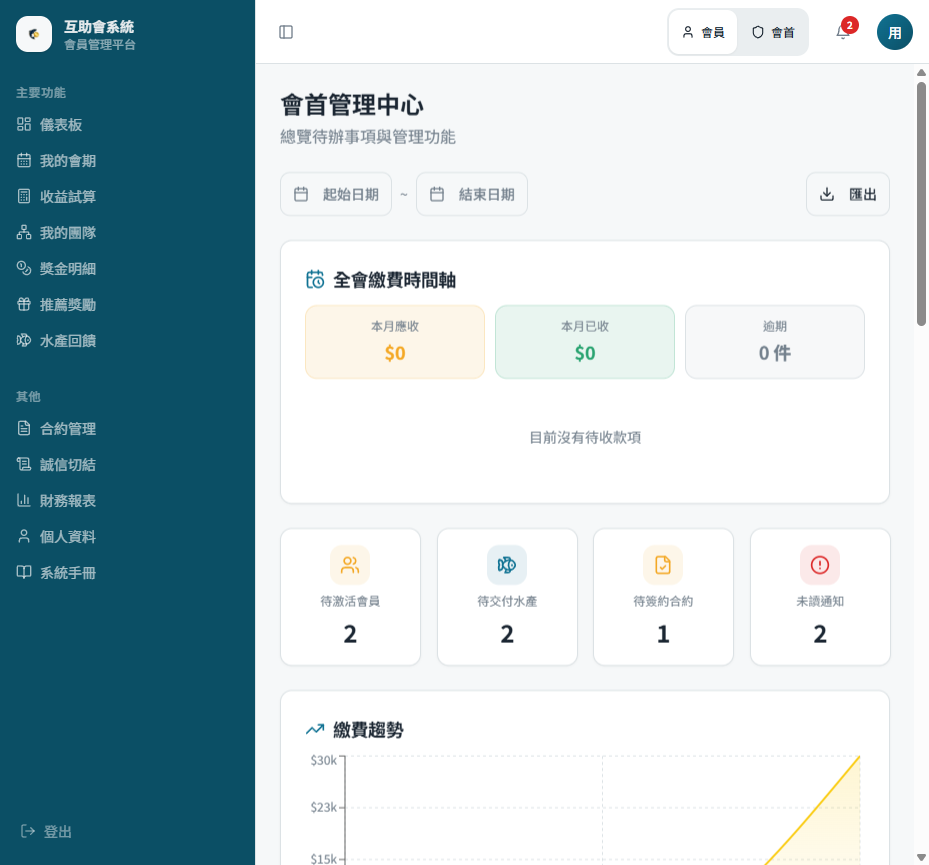Switch to 會員 member mode
Screen dimensions: 929x865
point(703,32)
